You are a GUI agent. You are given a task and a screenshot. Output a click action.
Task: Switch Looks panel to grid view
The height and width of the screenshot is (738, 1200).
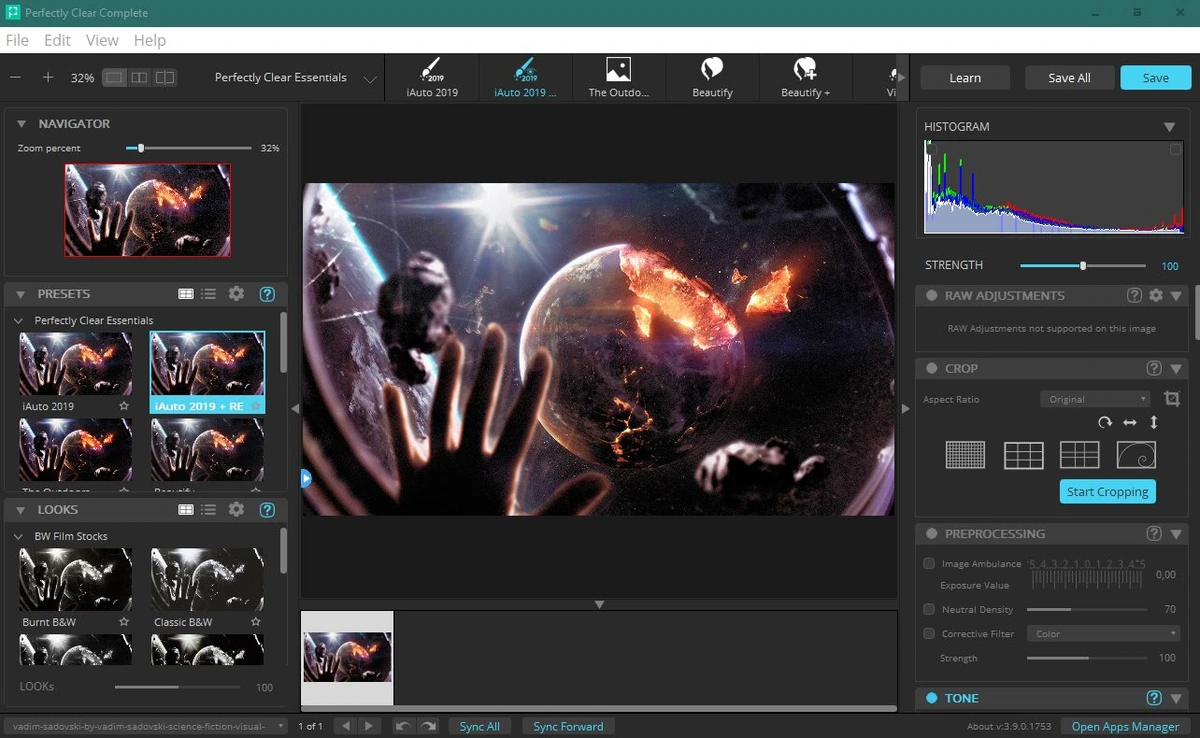(x=186, y=510)
